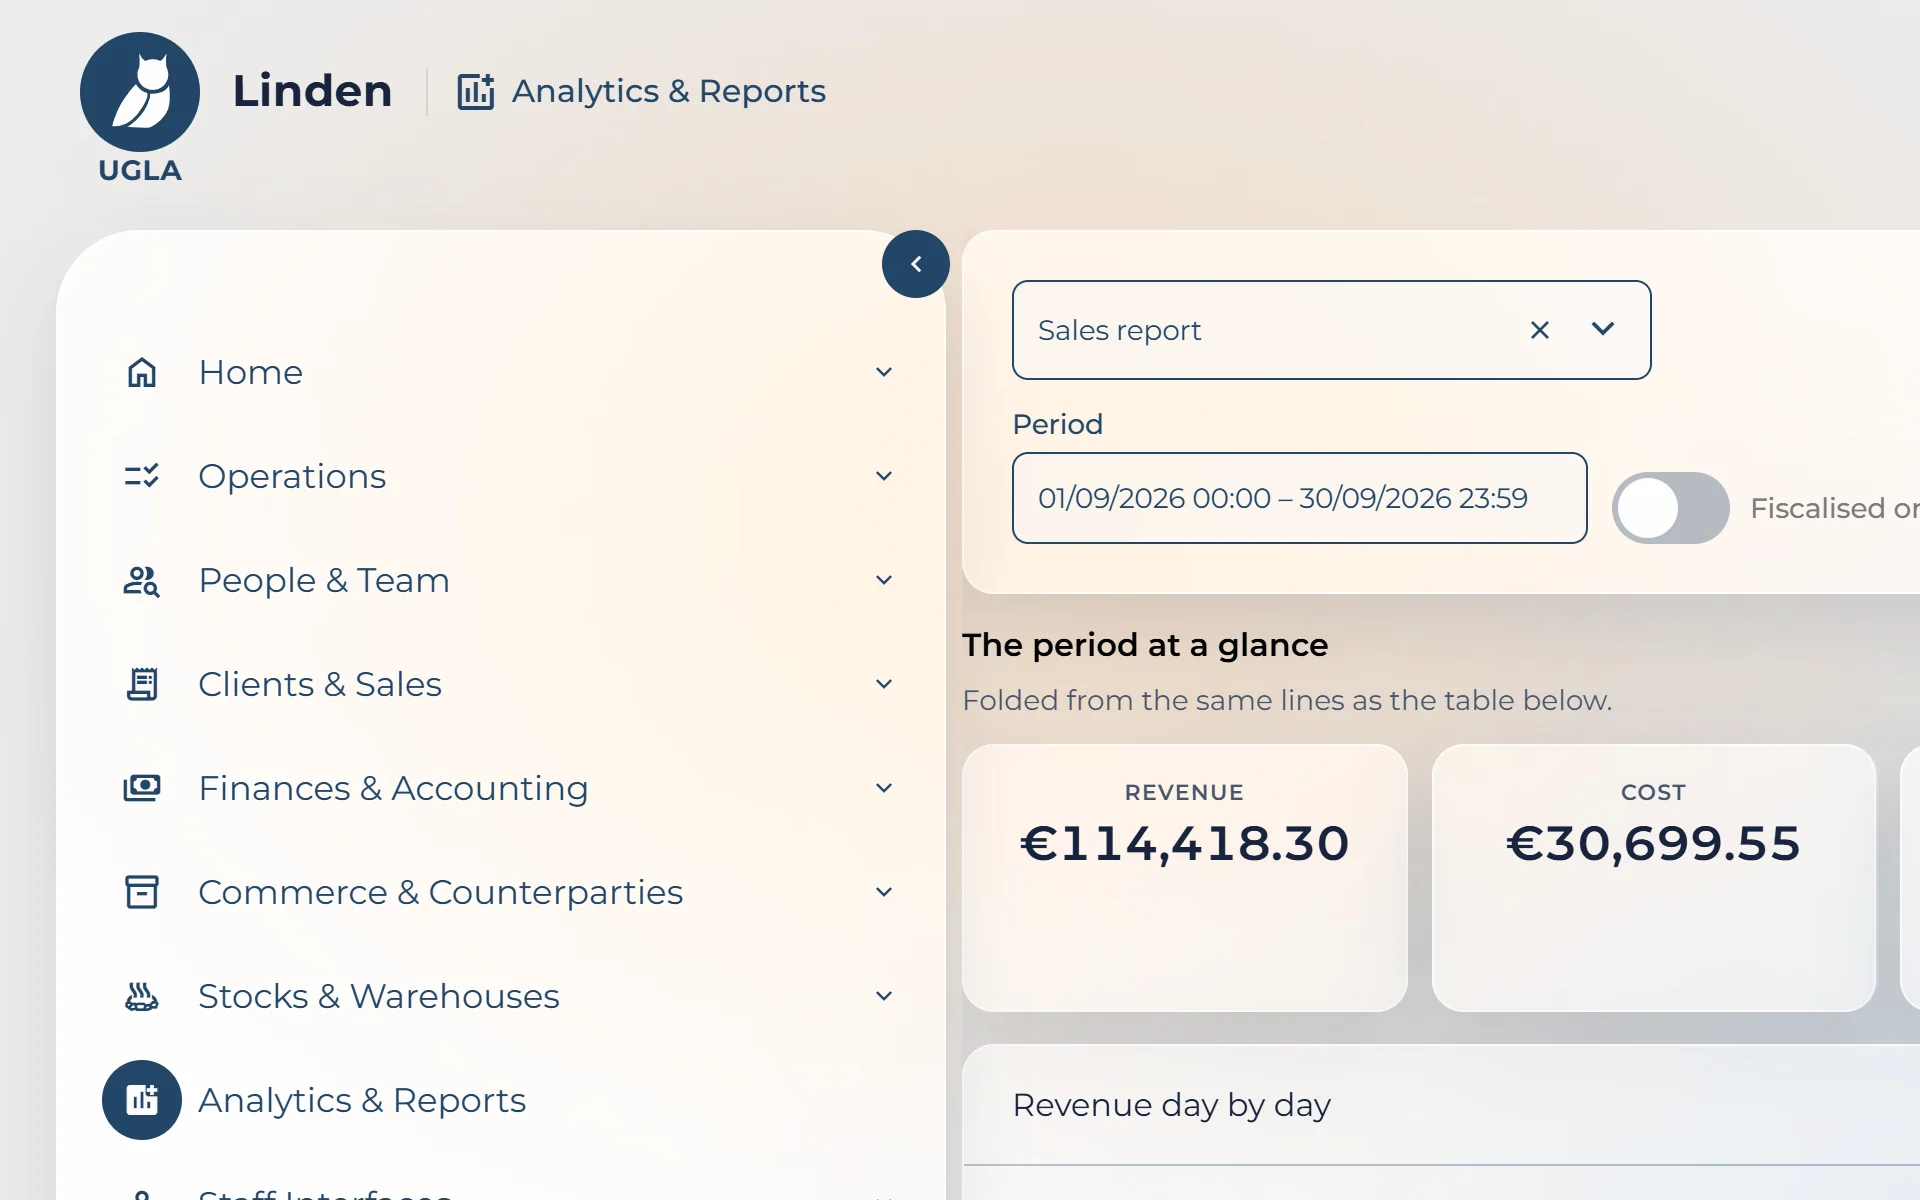
Task: Click the Analytics & Reports header icon
Action: pos(476,91)
